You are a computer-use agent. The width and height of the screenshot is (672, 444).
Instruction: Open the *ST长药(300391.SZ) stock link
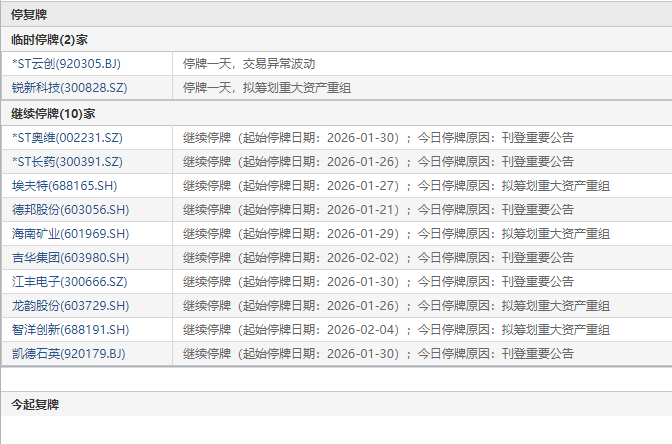click(x=67, y=162)
